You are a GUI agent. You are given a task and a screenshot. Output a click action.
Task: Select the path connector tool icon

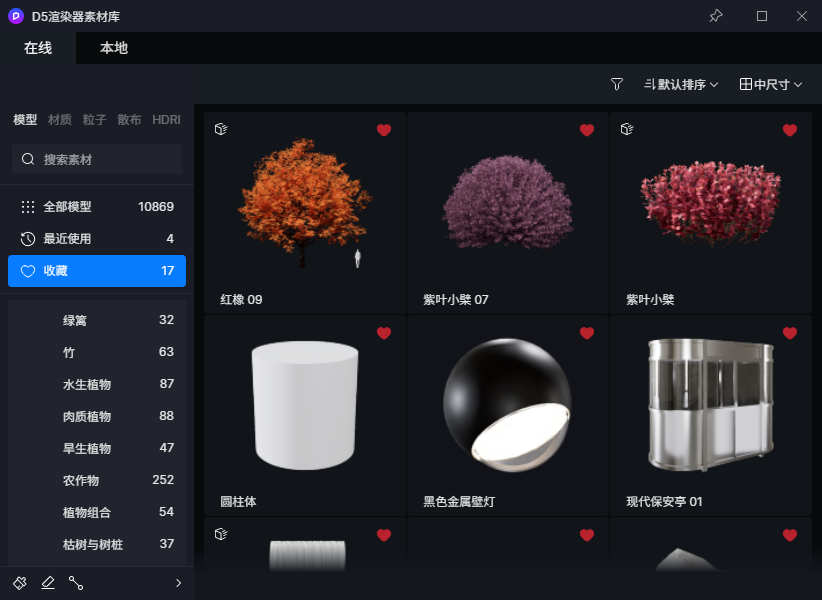[76, 583]
